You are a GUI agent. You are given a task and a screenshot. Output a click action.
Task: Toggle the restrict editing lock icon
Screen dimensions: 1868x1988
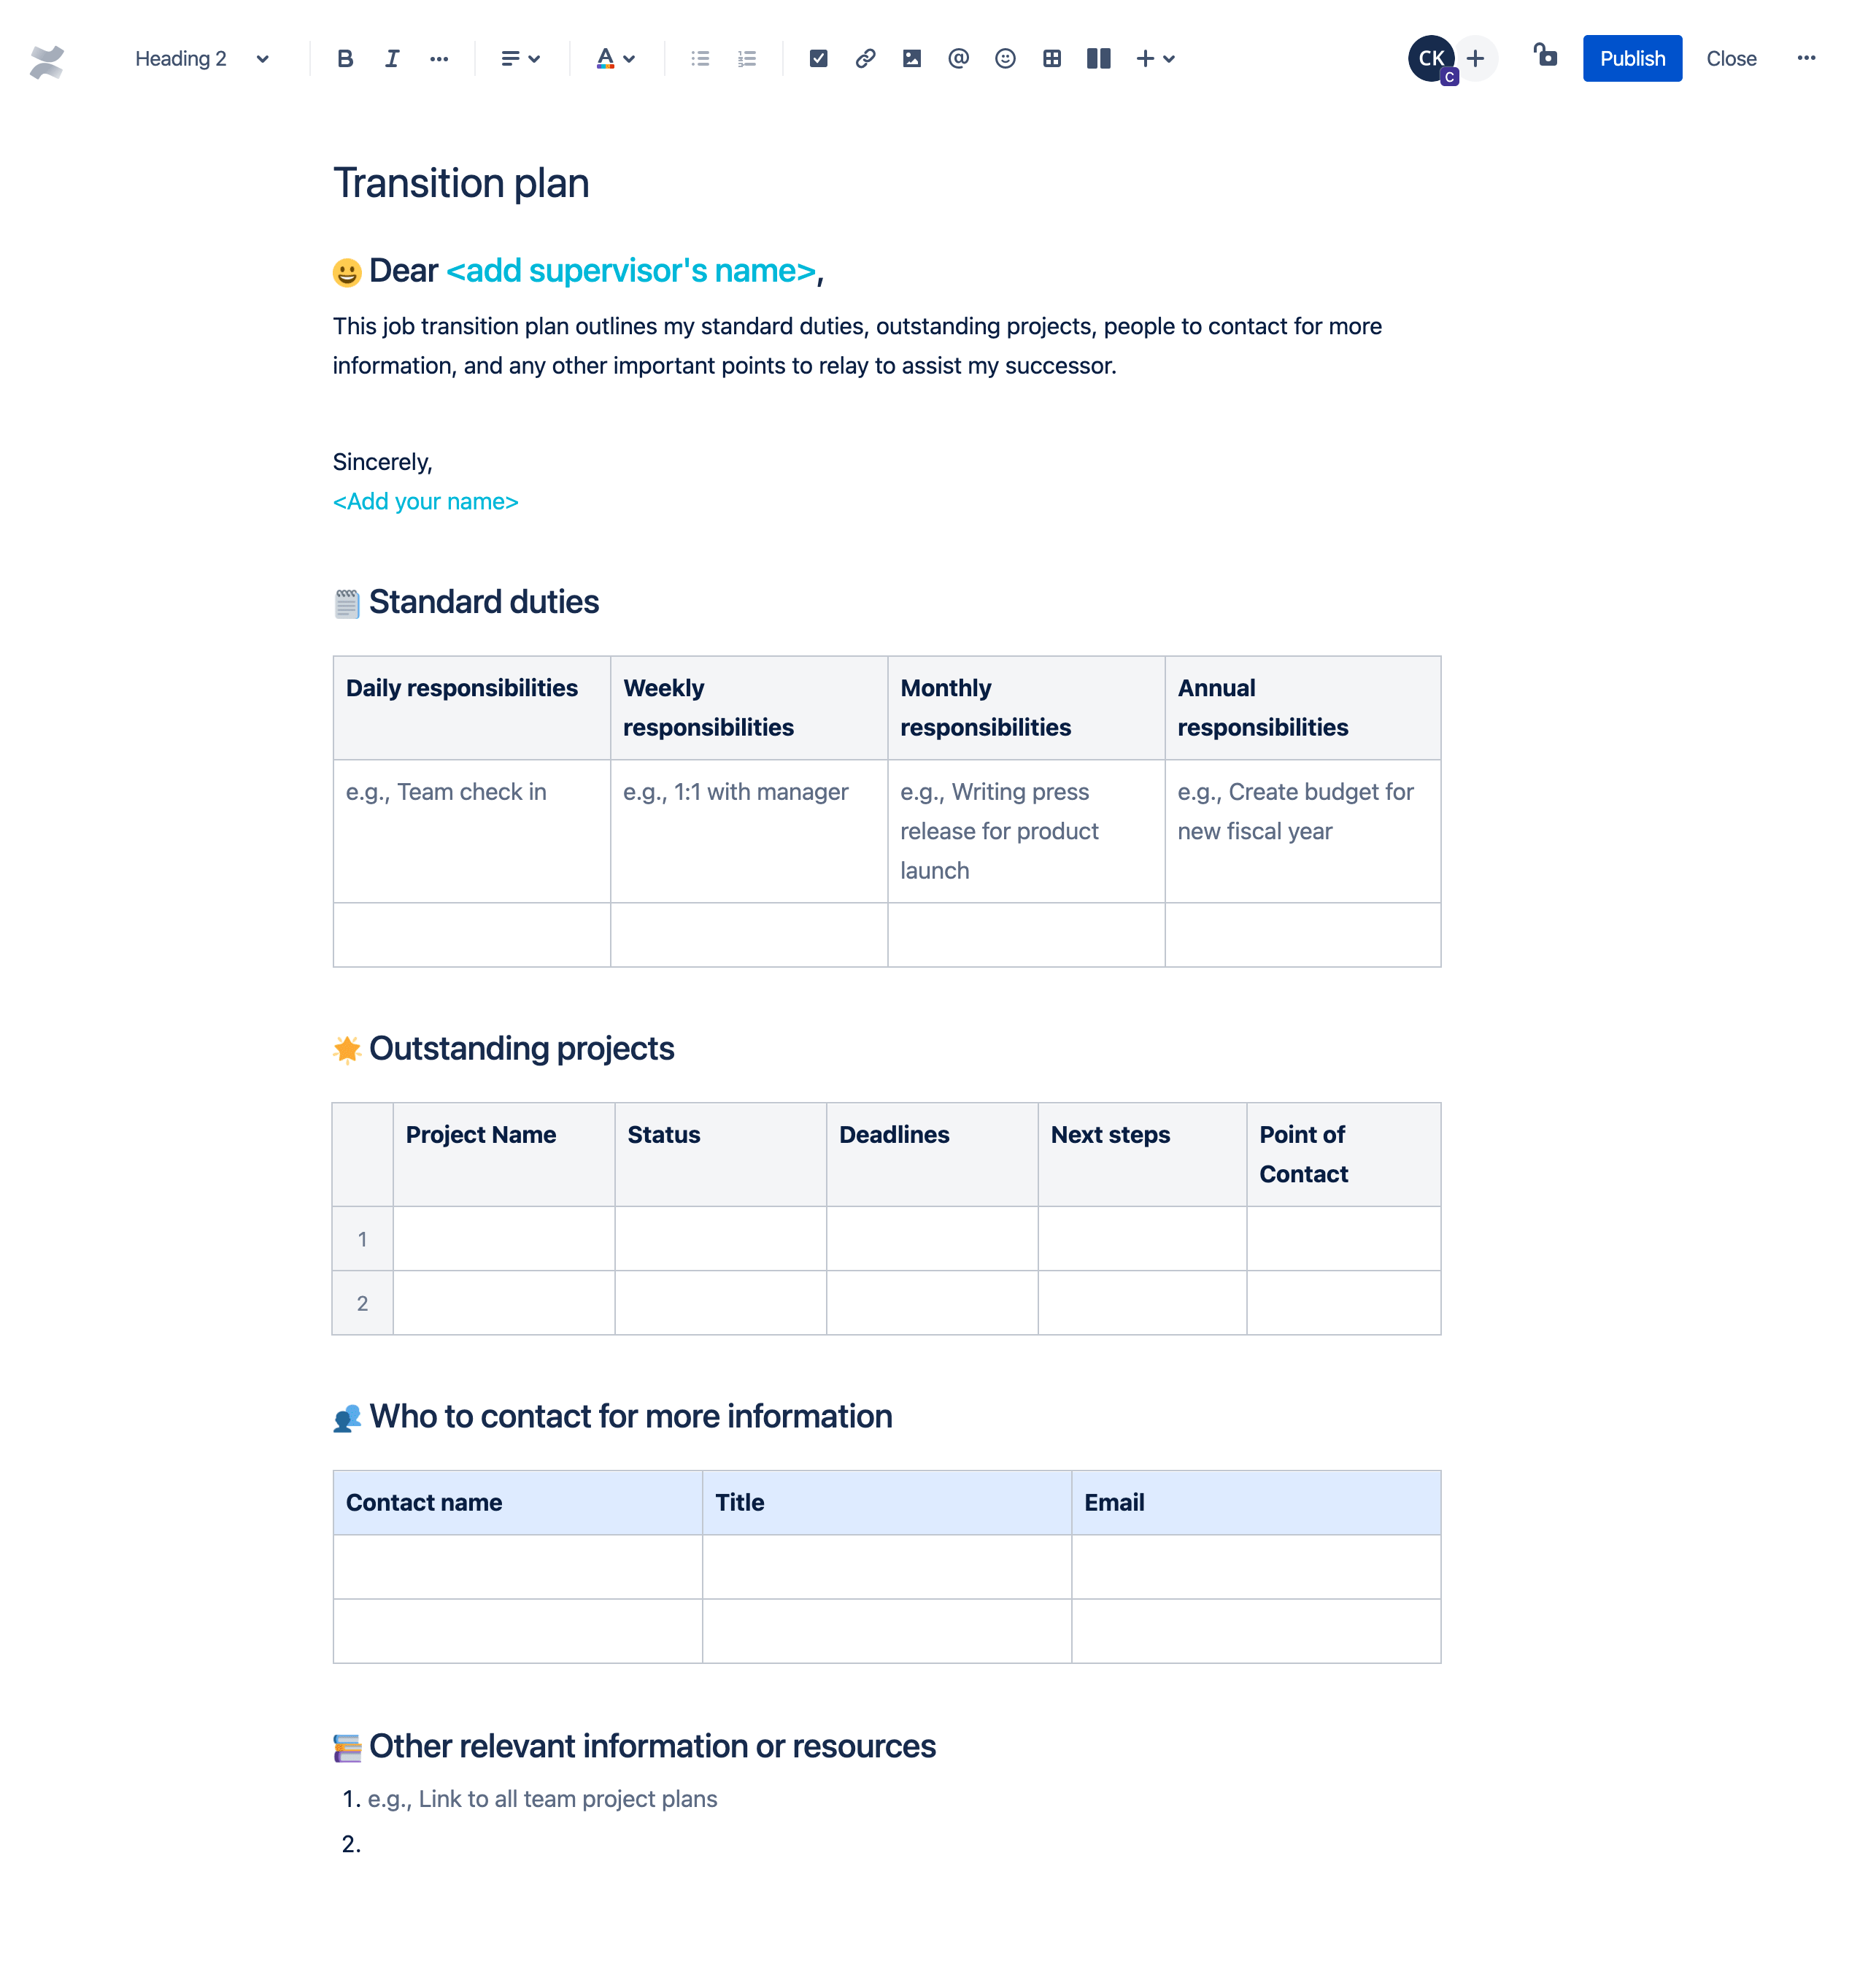click(1545, 58)
